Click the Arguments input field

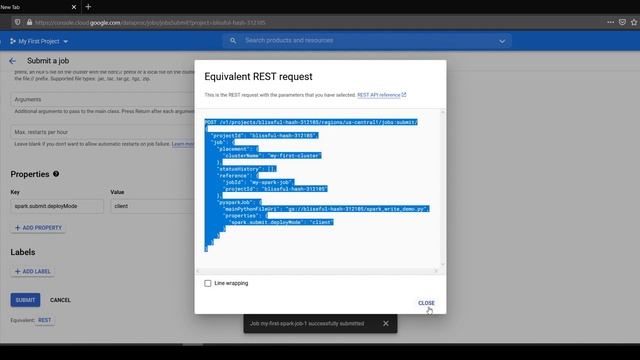[x=103, y=99]
